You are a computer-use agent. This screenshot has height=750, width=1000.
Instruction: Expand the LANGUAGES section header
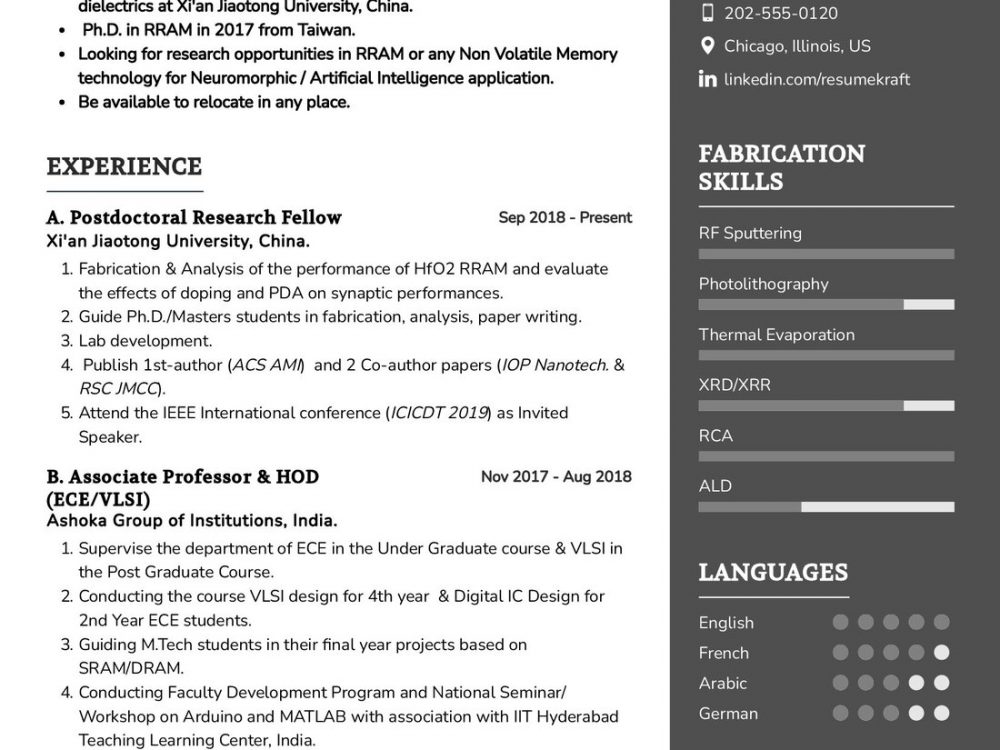click(x=773, y=573)
